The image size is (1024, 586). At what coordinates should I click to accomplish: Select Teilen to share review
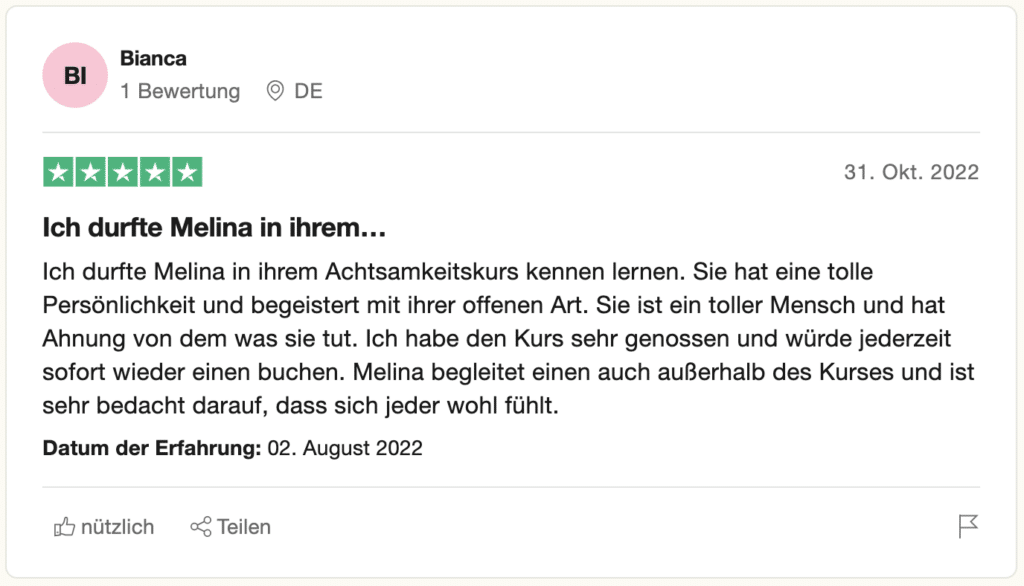(231, 527)
